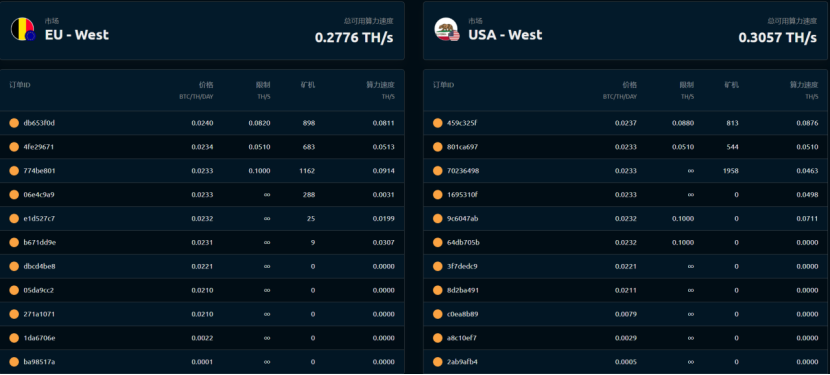Click the EU - West market flag icon
This screenshot has height=375, width=830.
(23, 29)
